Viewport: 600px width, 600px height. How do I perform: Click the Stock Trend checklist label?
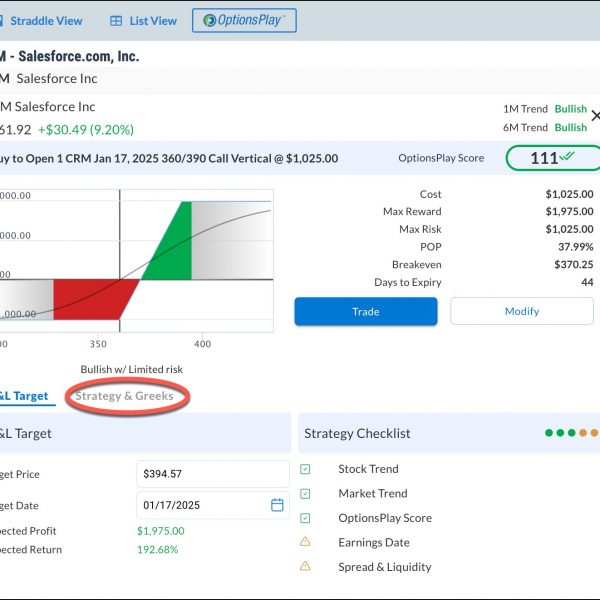coord(368,469)
